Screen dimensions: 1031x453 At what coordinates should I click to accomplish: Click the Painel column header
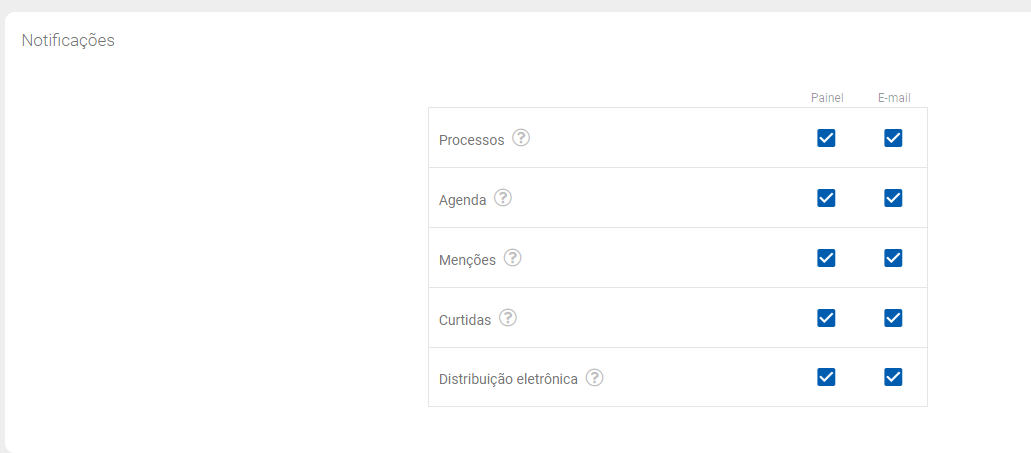(827, 98)
